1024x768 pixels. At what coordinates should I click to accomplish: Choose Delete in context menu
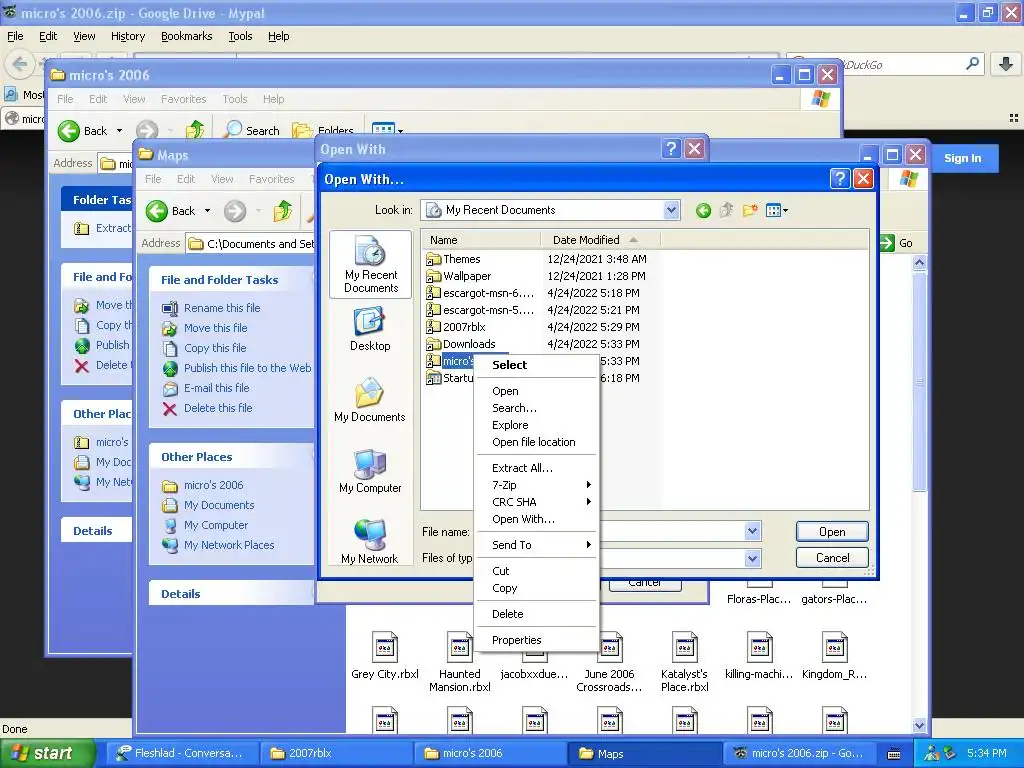536,614
